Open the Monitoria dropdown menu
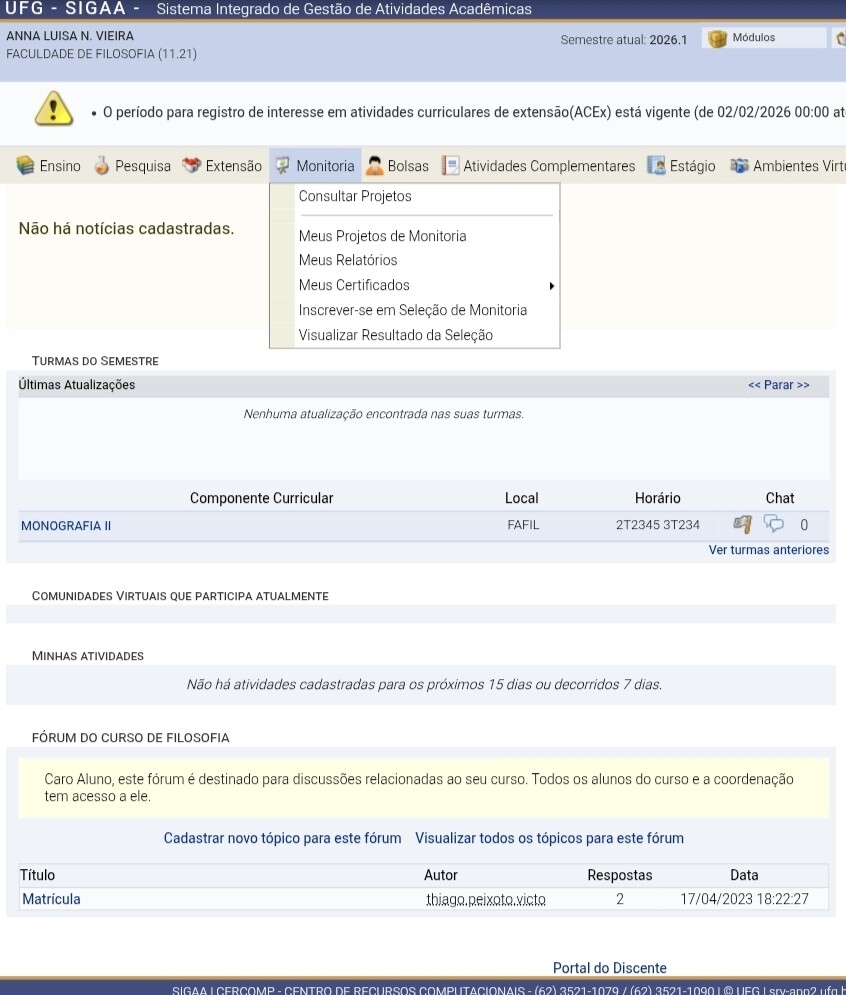 (x=315, y=166)
